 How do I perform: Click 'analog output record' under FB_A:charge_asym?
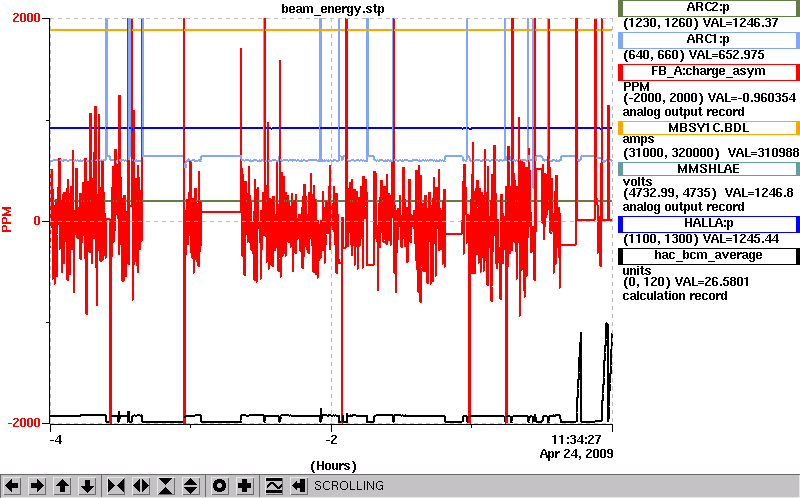[x=683, y=112]
